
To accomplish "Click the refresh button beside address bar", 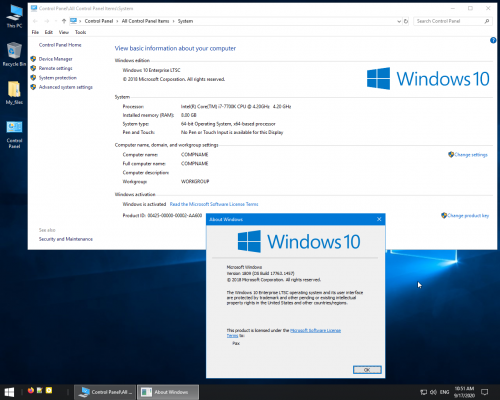I will (x=406, y=21).
